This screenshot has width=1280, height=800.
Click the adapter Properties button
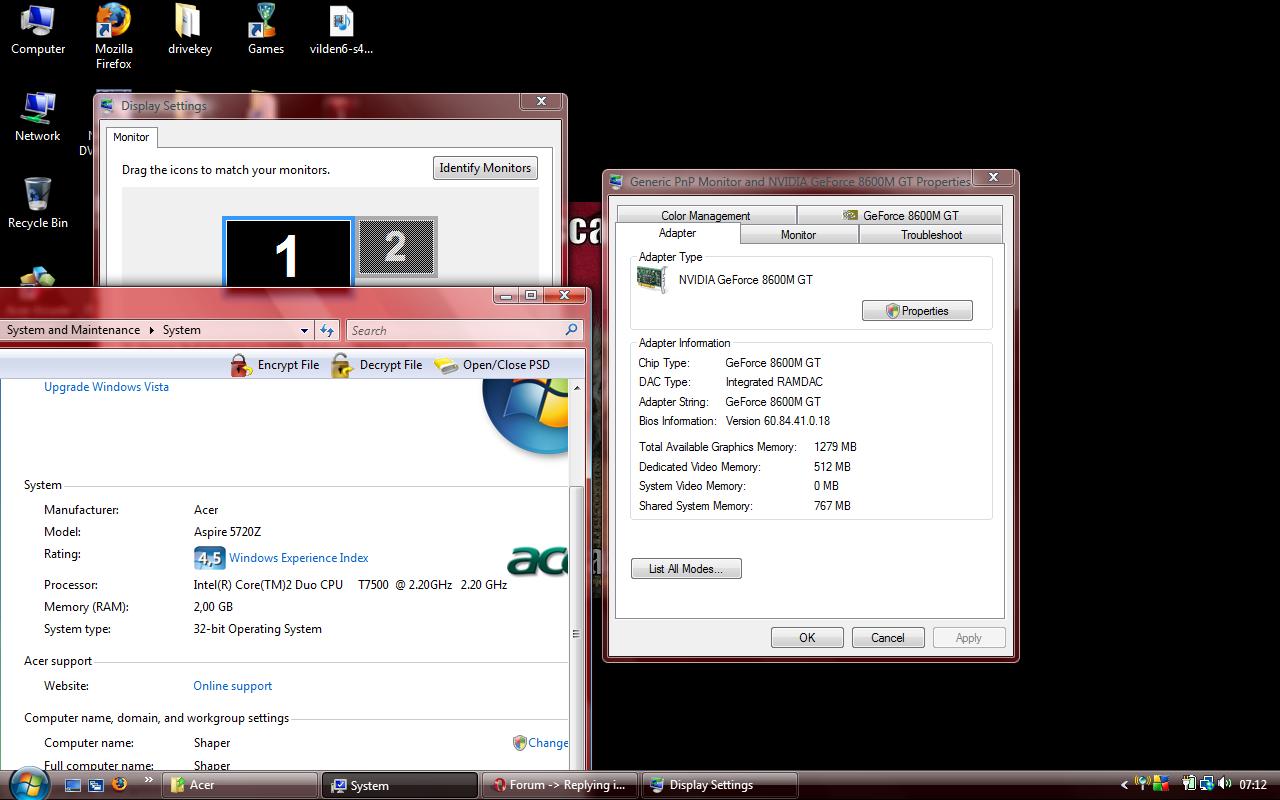coord(917,311)
